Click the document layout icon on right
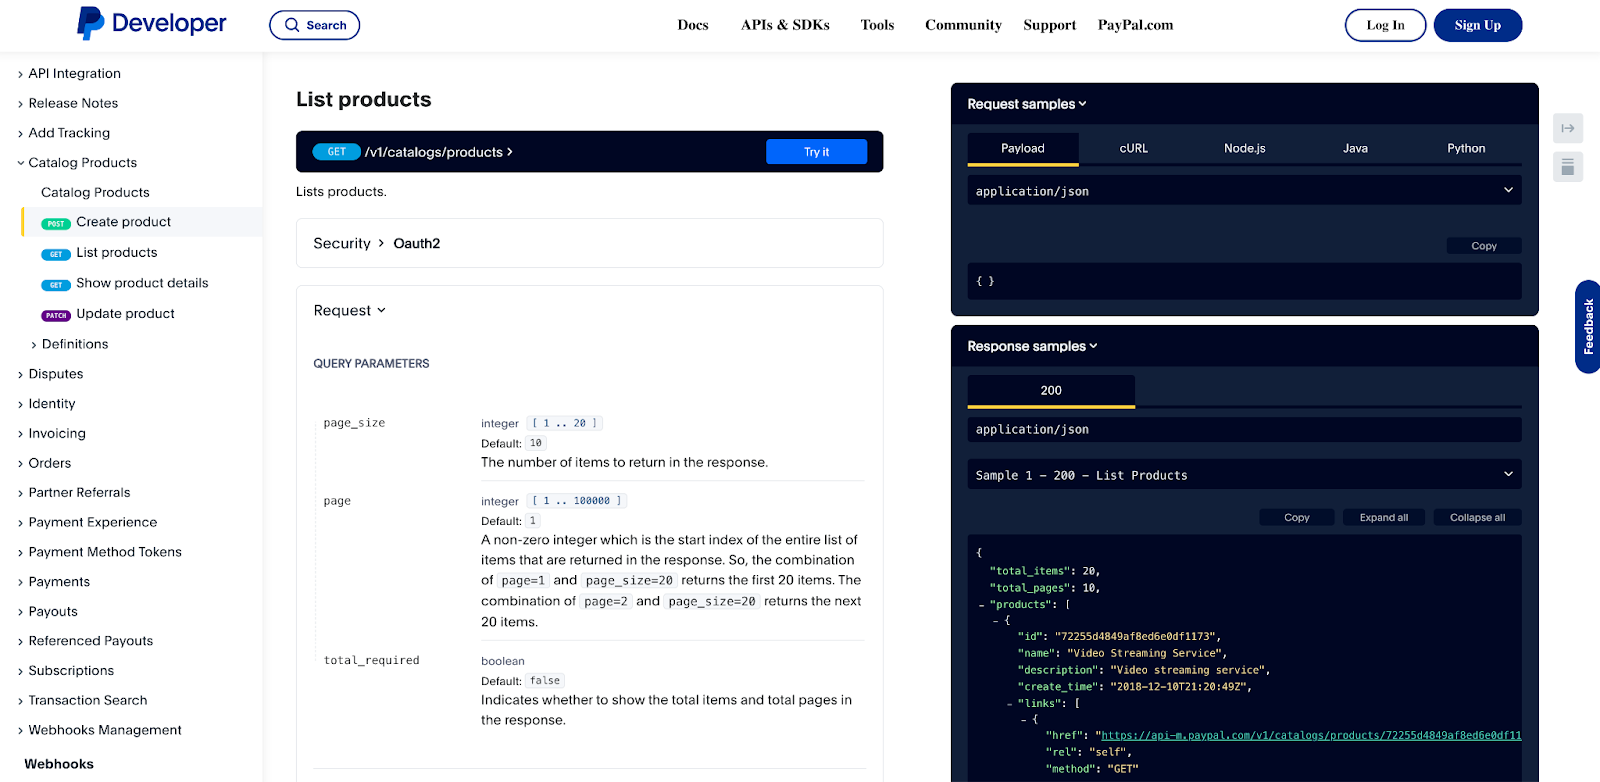Viewport: 1600px width, 782px height. click(x=1567, y=167)
